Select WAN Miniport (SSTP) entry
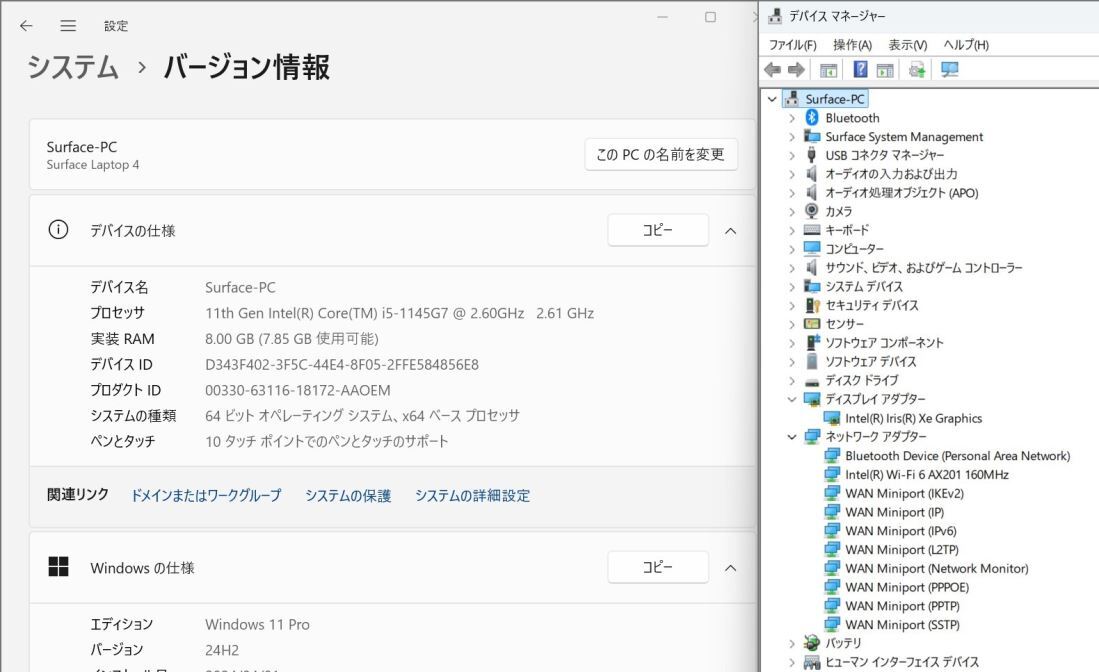Screen dimensions: 1099x672 point(902,624)
